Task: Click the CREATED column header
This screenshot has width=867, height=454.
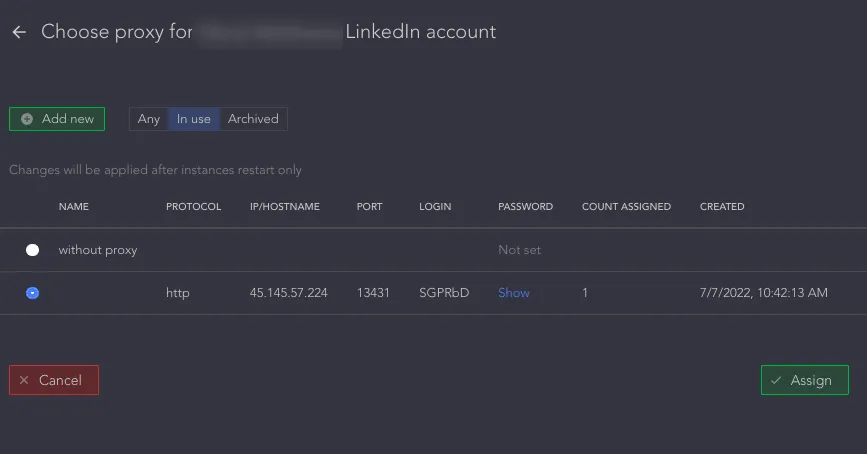Action: click(x=722, y=206)
